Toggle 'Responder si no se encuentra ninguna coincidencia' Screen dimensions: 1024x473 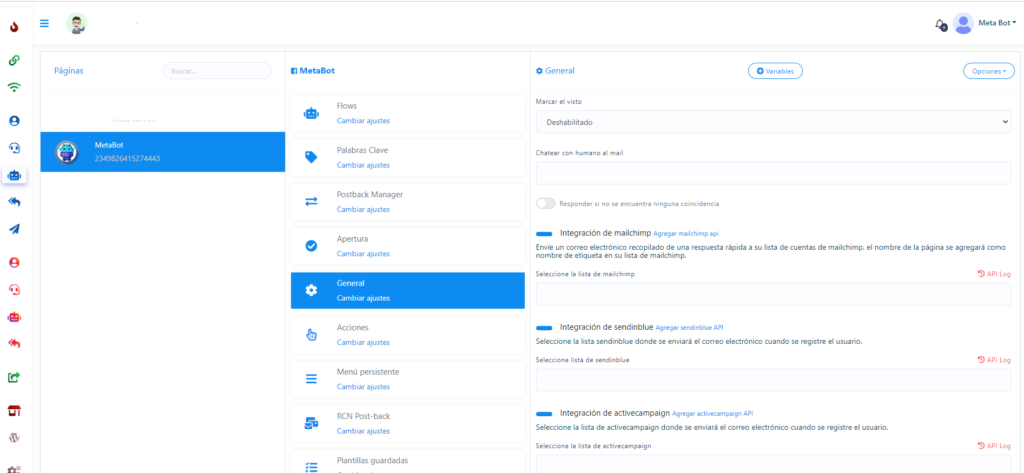pyautogui.click(x=546, y=203)
